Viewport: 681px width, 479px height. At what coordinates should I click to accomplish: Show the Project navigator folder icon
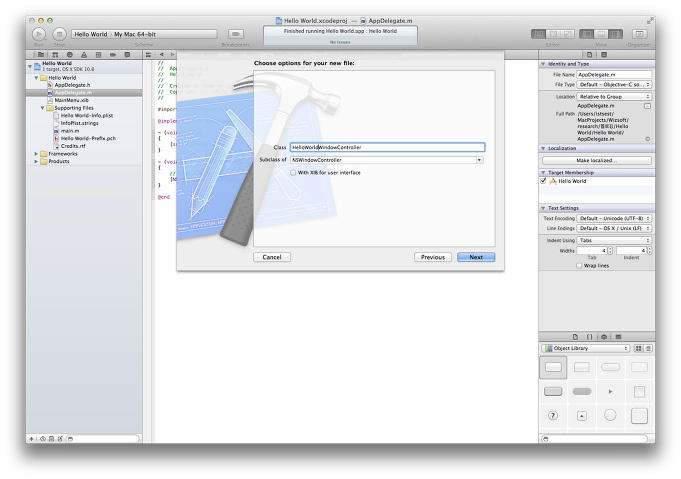[40, 55]
